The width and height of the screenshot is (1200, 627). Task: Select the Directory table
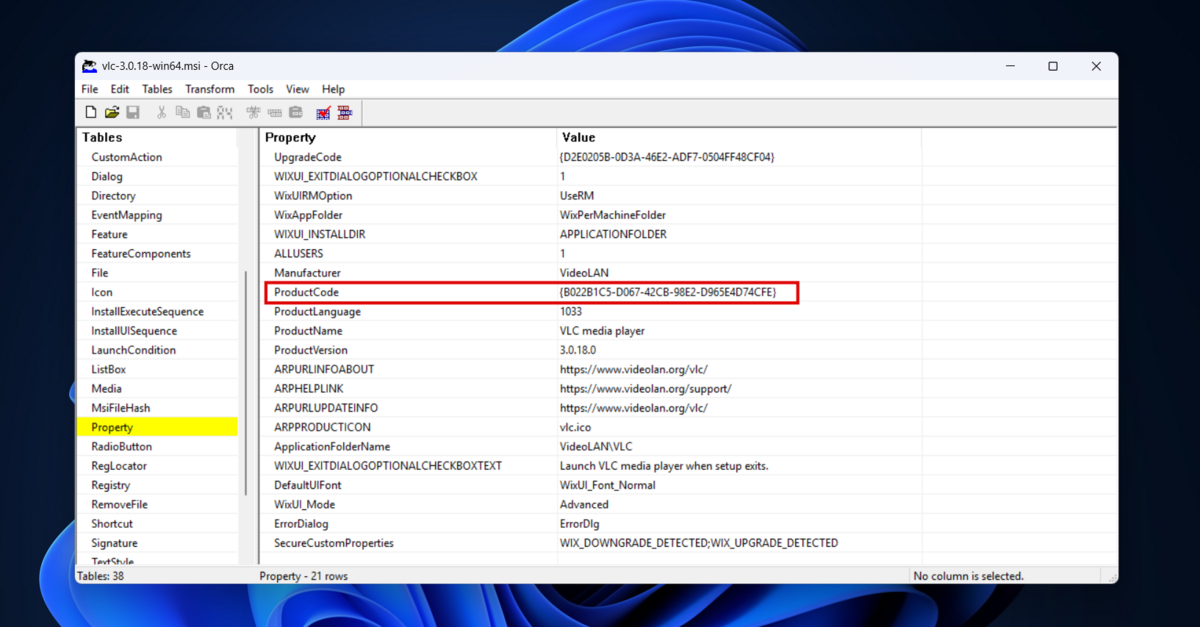[113, 196]
